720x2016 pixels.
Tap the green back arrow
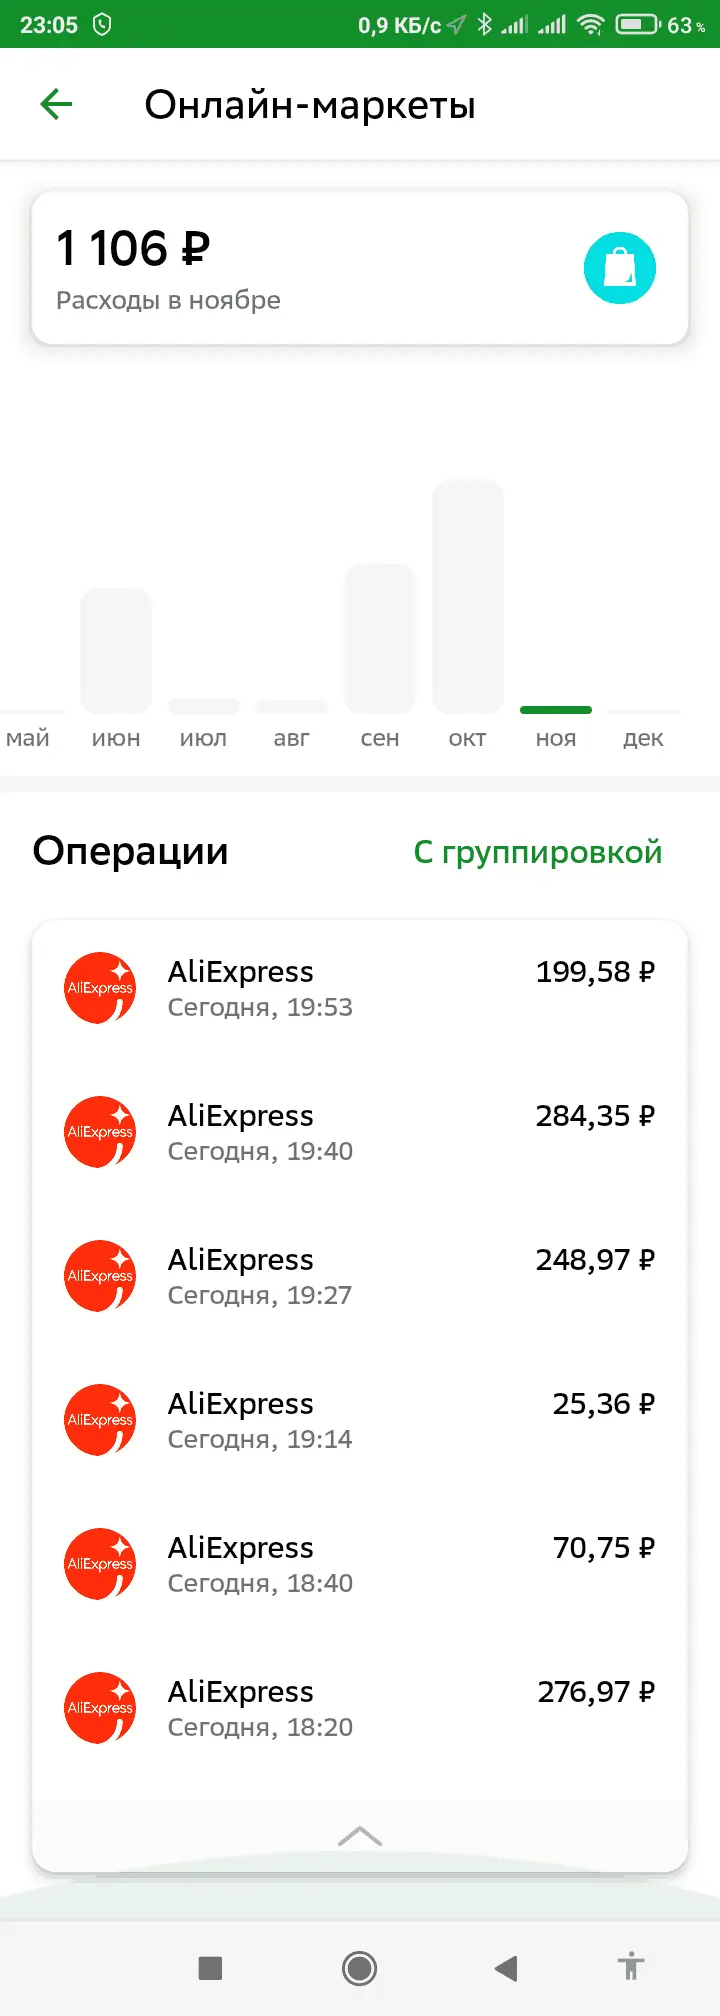(x=56, y=104)
